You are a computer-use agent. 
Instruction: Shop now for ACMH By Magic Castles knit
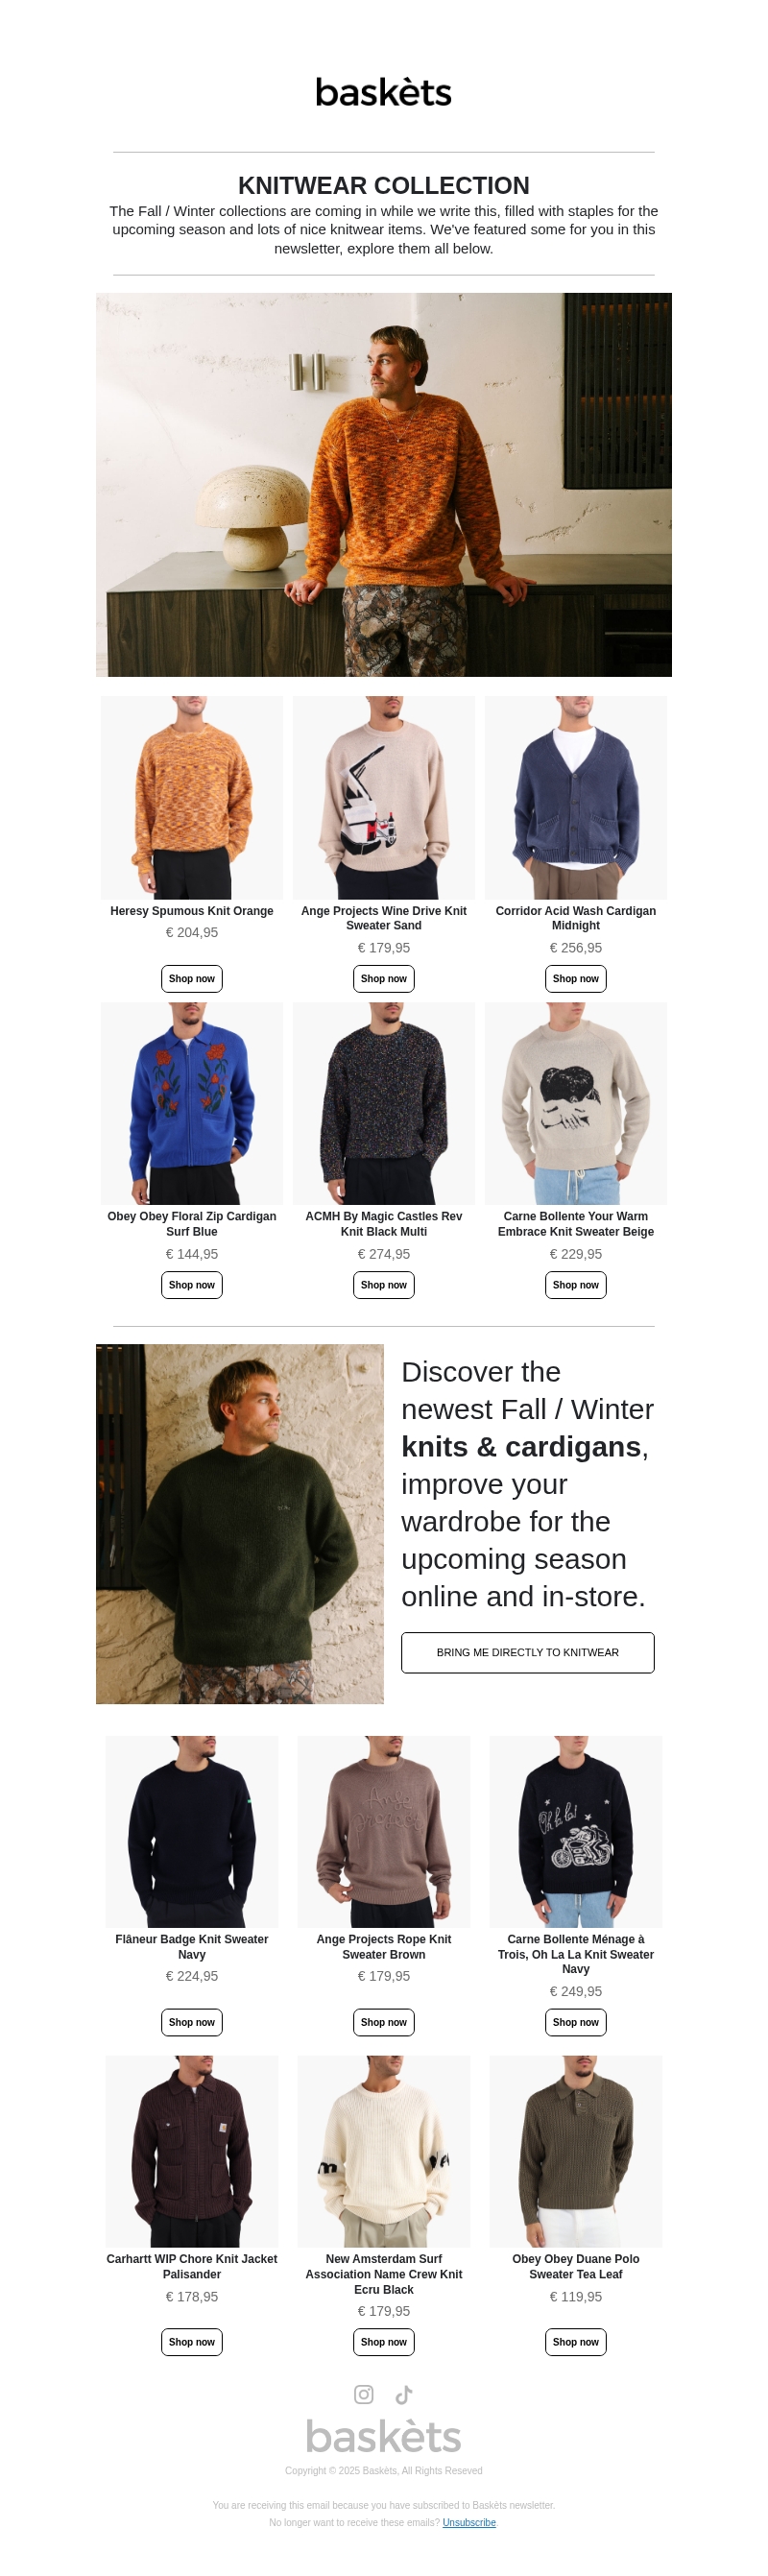point(384,1284)
